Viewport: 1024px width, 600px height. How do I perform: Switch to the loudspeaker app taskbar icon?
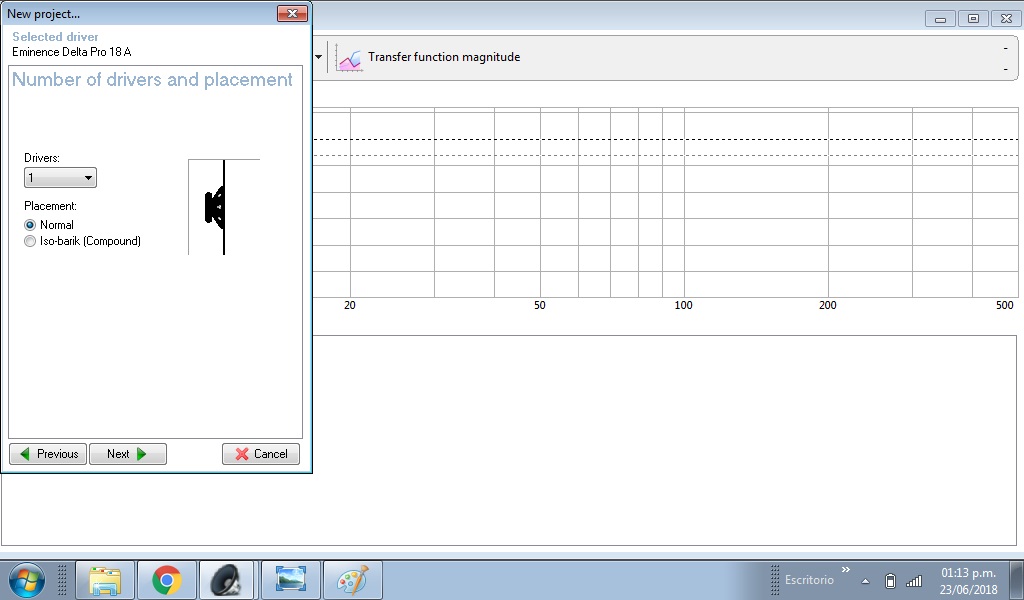click(x=227, y=580)
